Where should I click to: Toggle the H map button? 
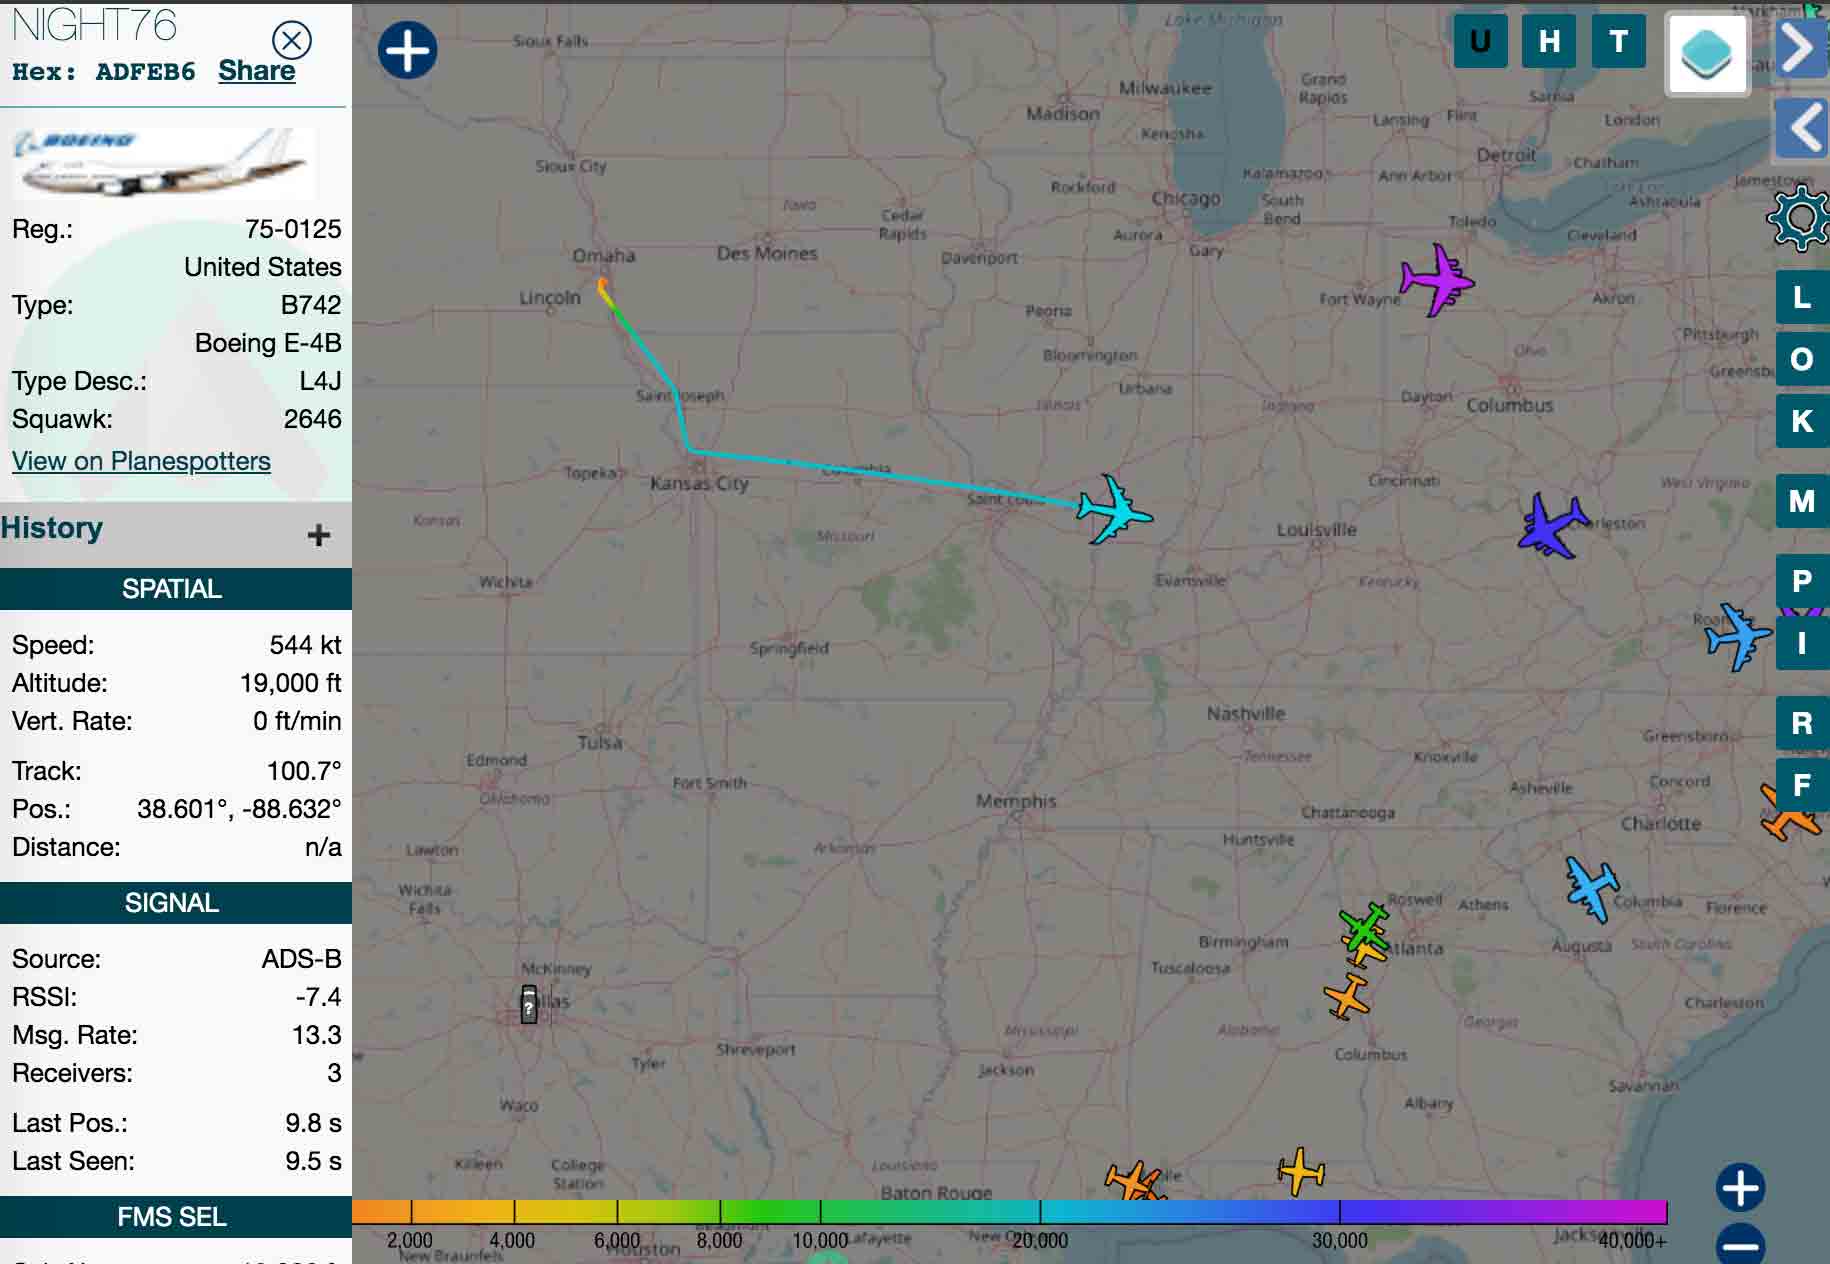pyautogui.click(x=1549, y=41)
